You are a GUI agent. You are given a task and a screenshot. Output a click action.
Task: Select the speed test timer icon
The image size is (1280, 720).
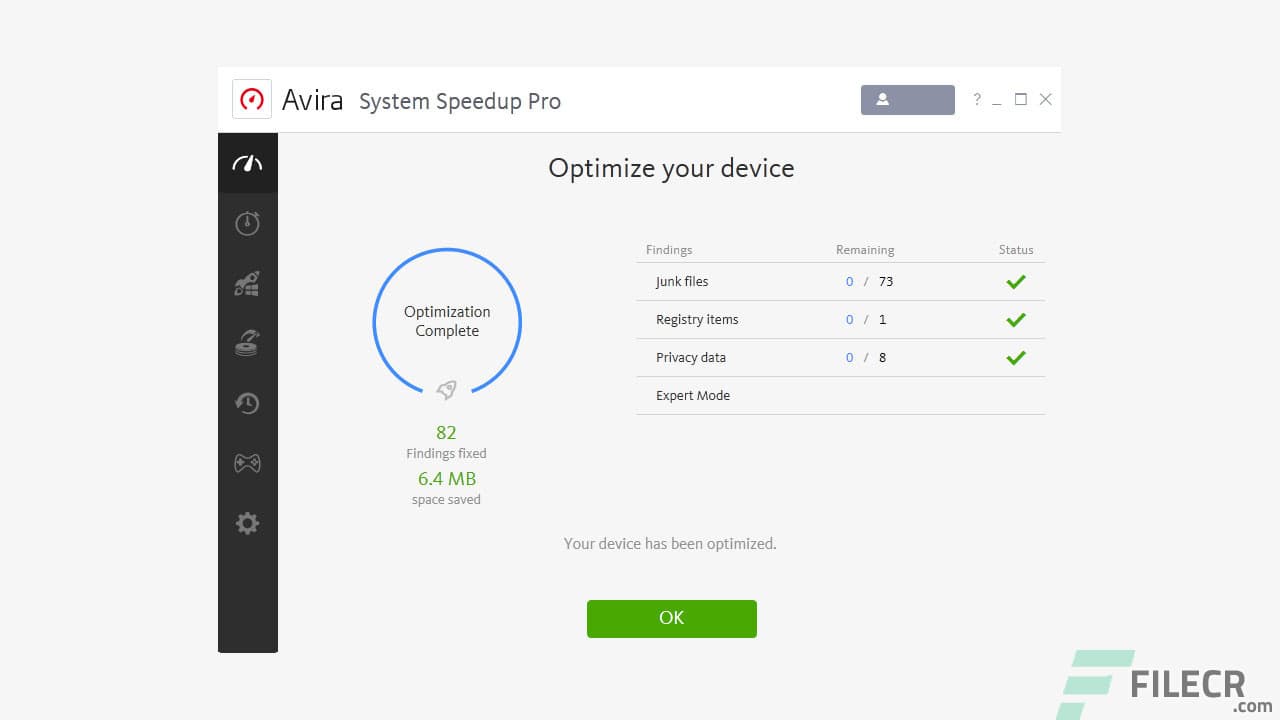pyautogui.click(x=247, y=222)
